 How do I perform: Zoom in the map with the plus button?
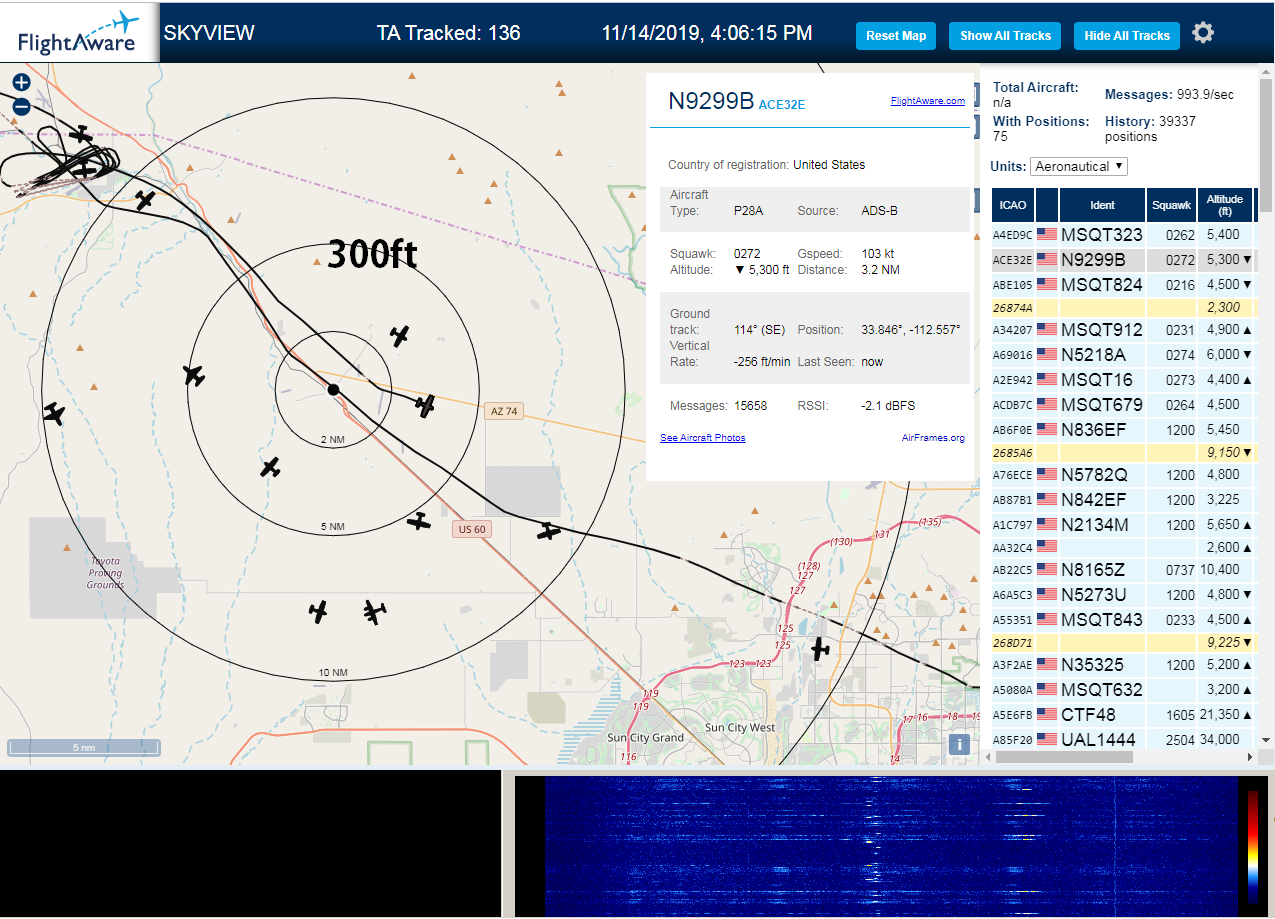(x=21, y=83)
